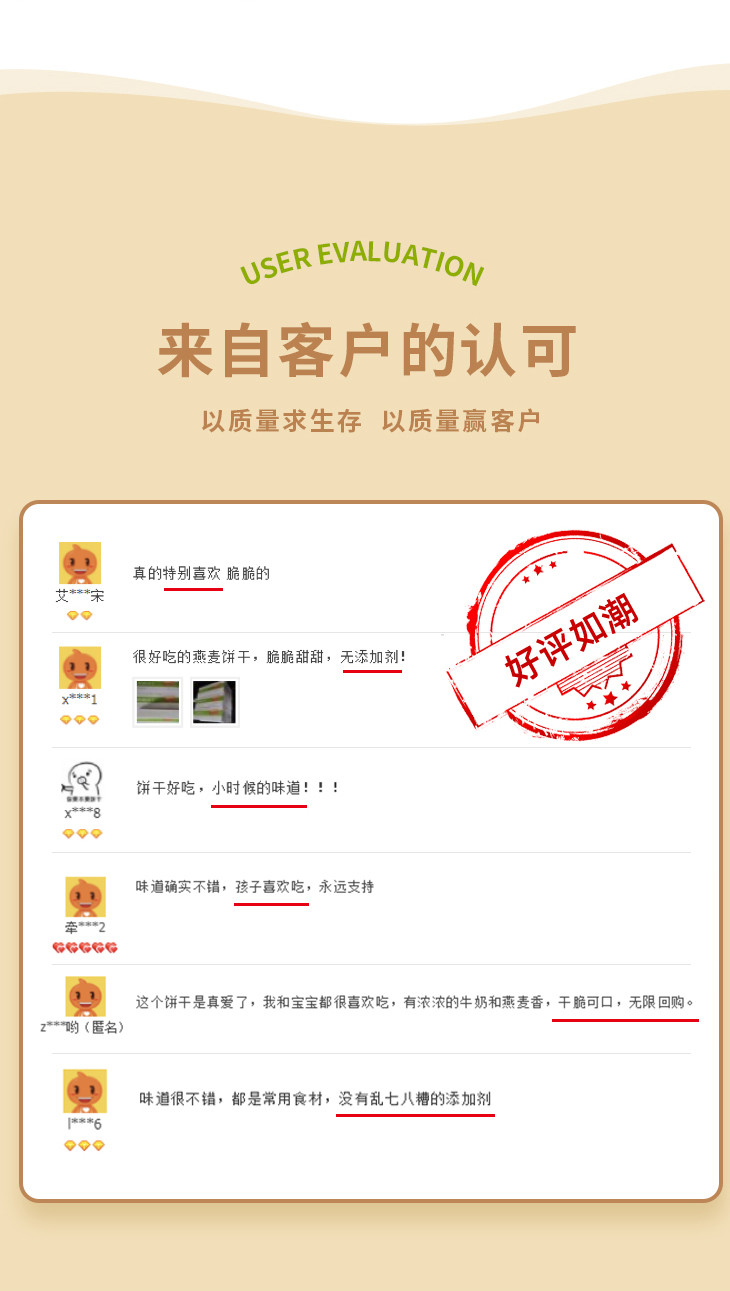This screenshot has width=730, height=1291.
Task: Click the 来自客户的认可 title
Action: click(368, 351)
